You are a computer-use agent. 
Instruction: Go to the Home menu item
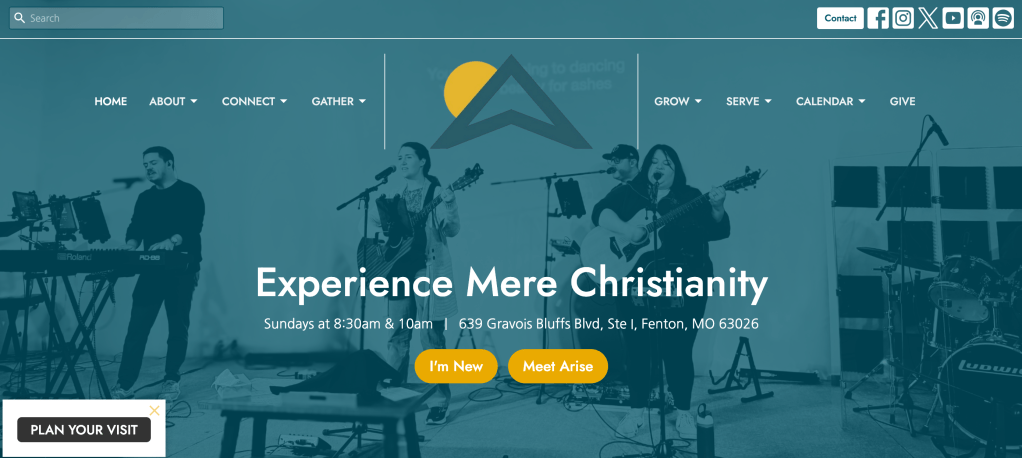[x=111, y=102]
